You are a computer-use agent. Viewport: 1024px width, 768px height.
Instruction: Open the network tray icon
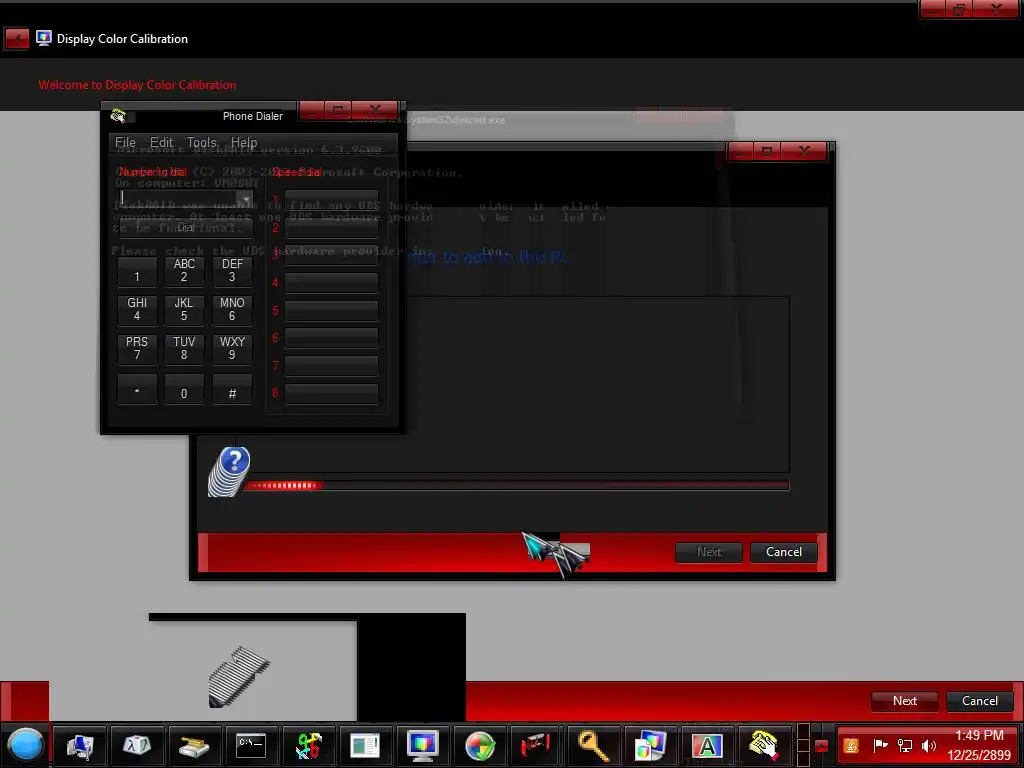pos(905,745)
